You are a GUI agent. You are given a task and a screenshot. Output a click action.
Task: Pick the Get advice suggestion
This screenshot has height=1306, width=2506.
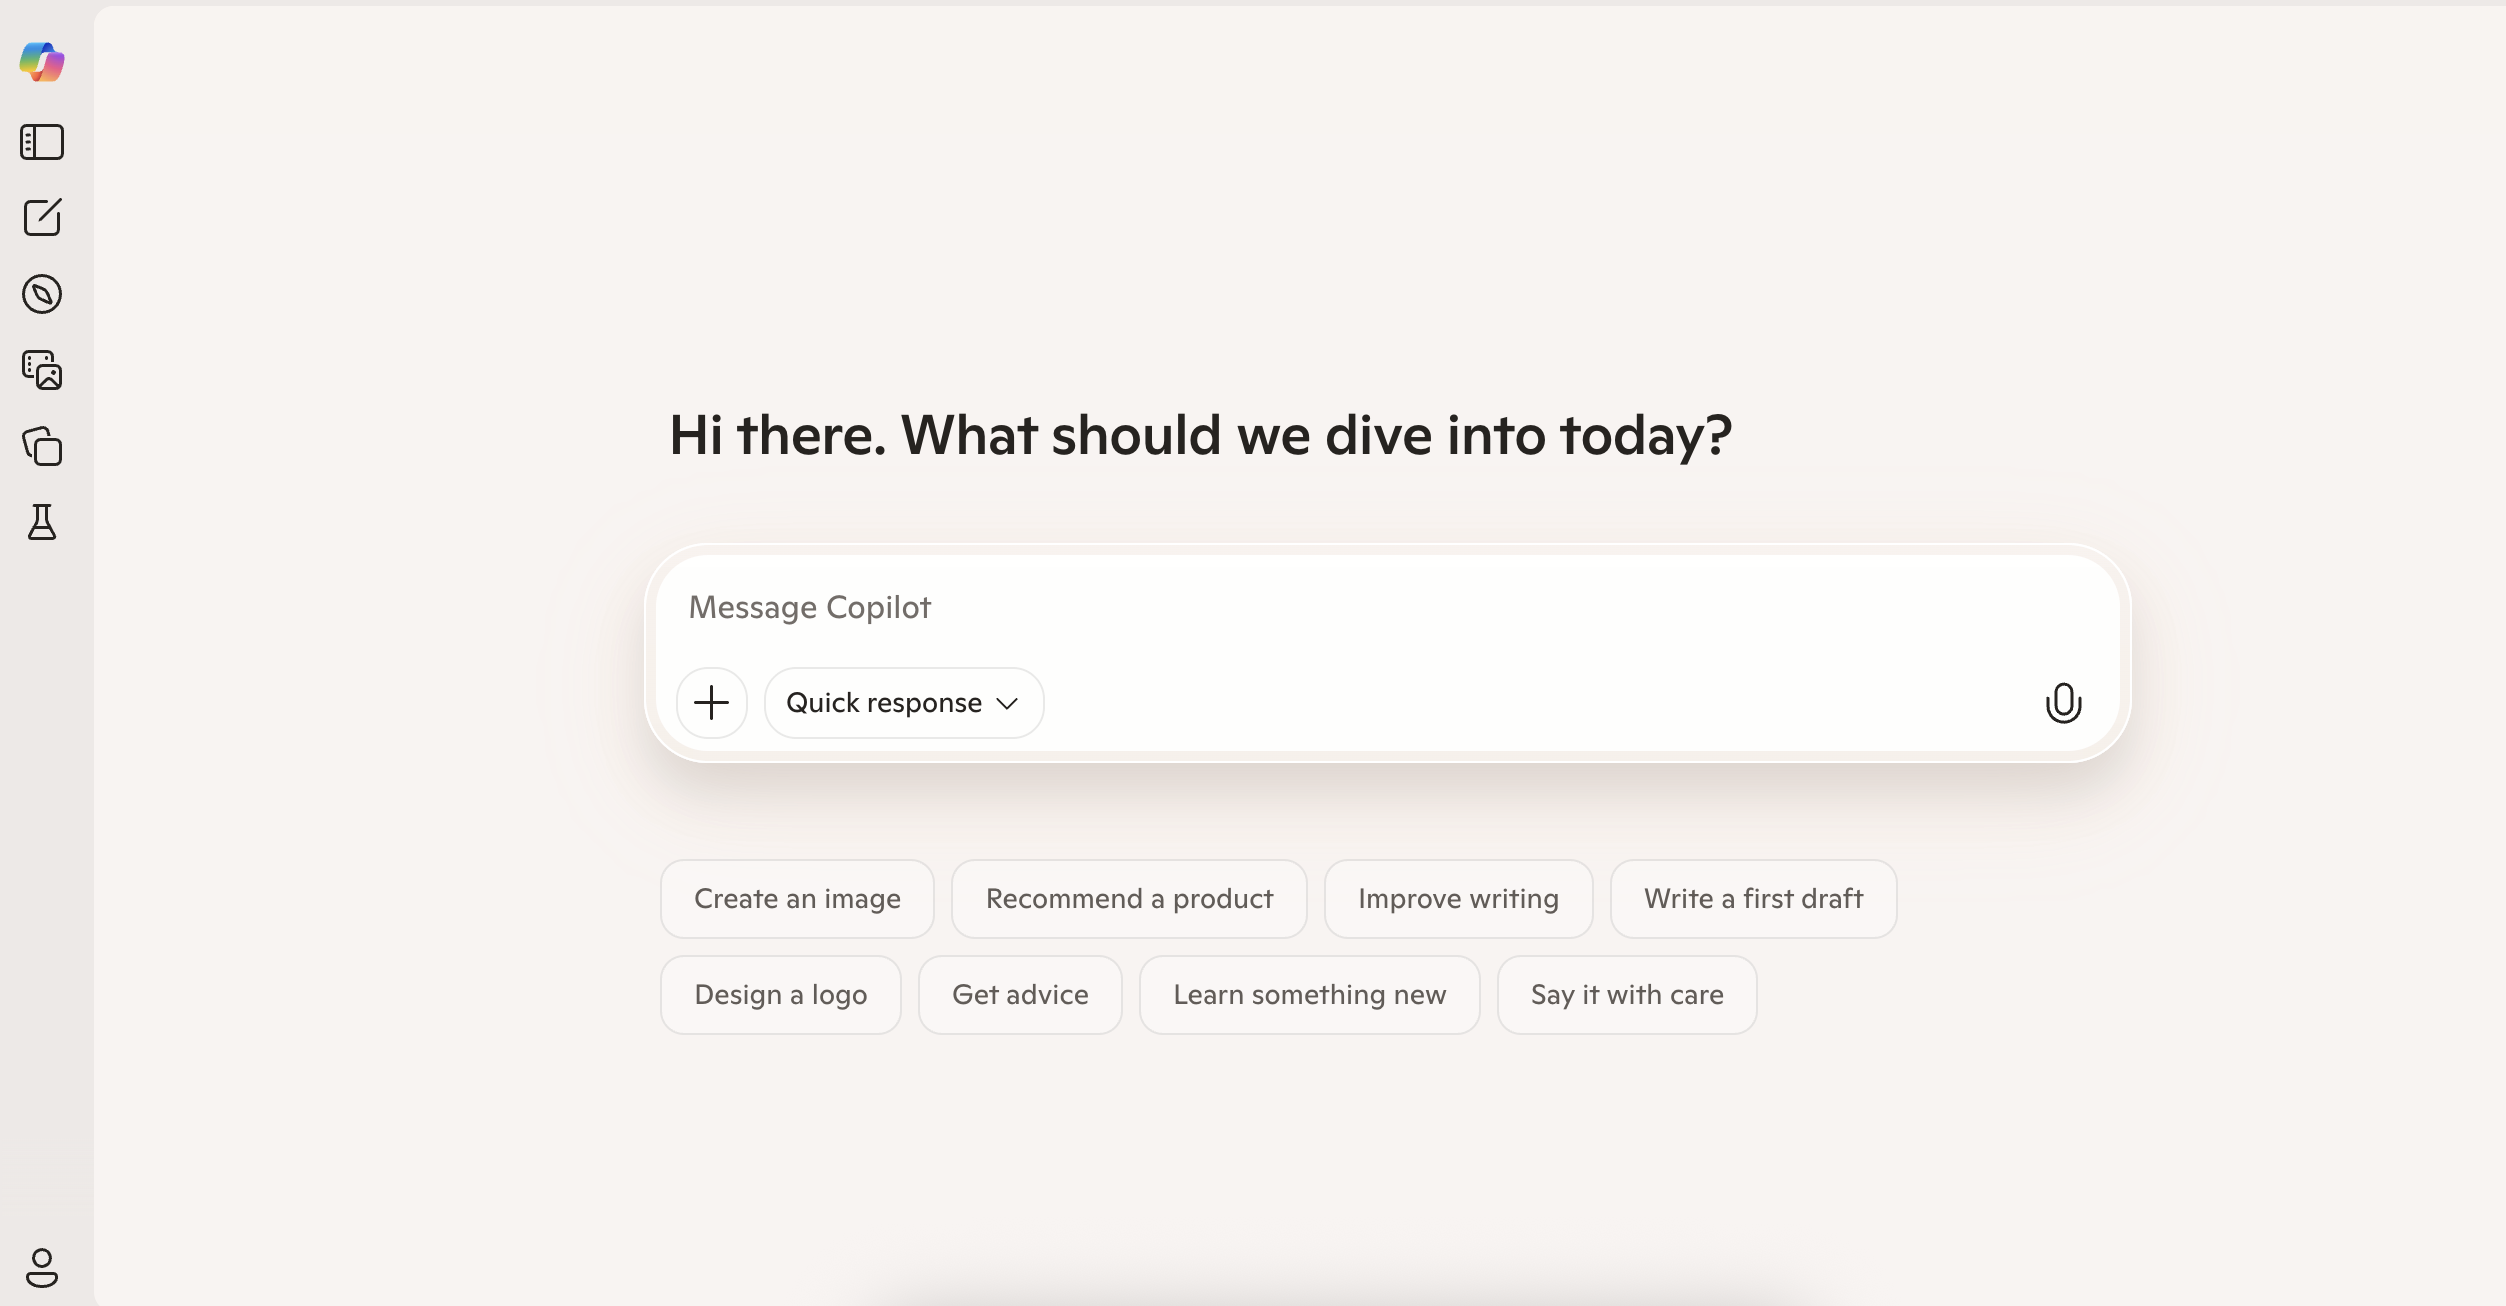point(1020,995)
